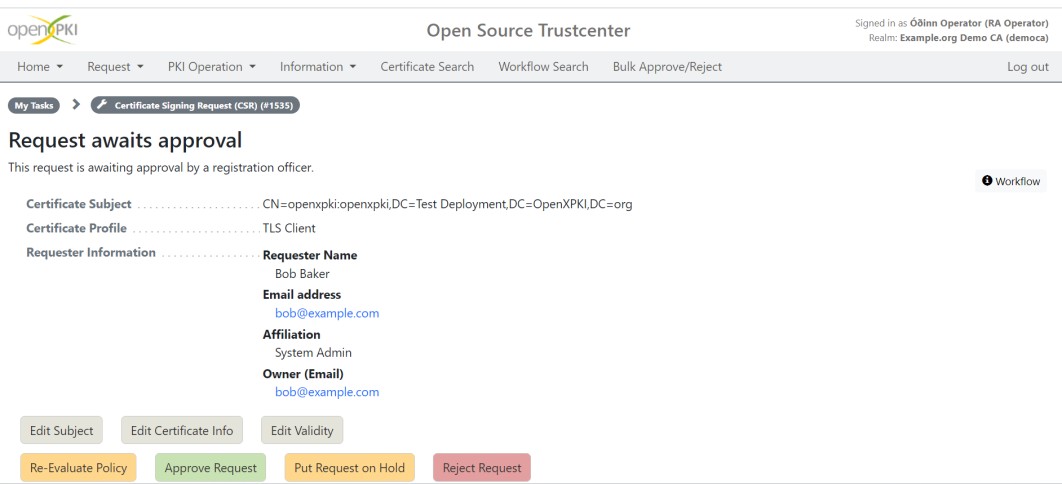The width and height of the screenshot is (1062, 484).
Task: Click the wrench icon in CSR breadcrumb
Action: coord(102,105)
